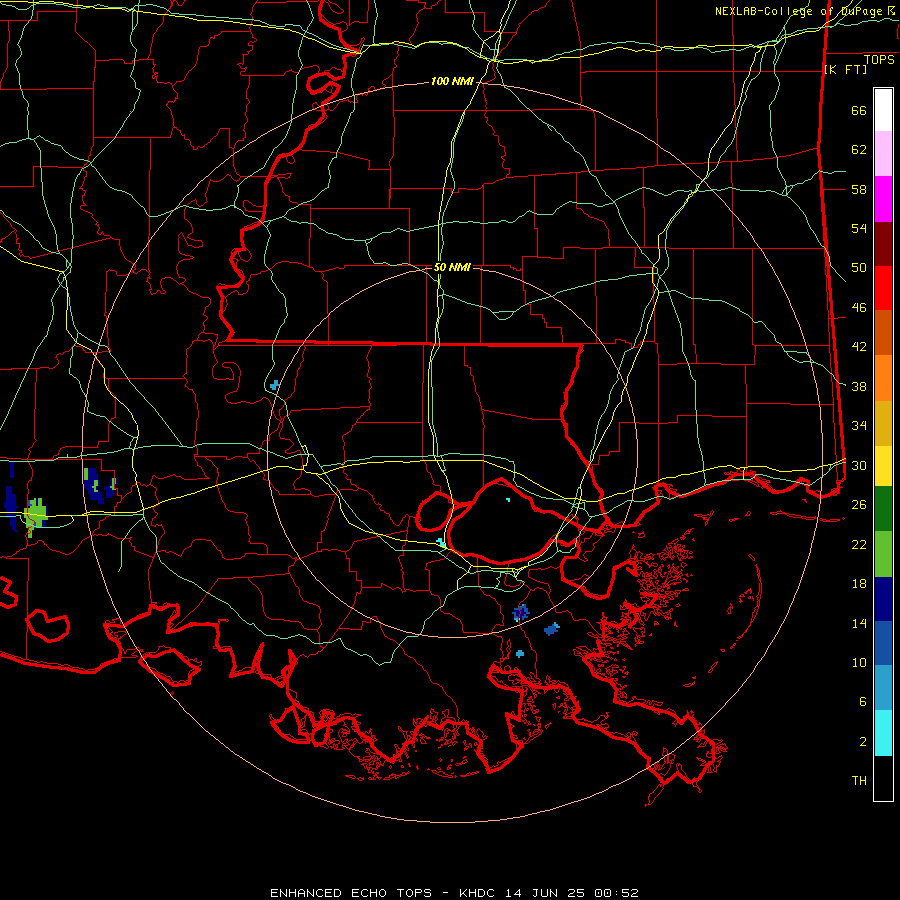This screenshot has width=900, height=900.
Task: Click the cyan 2 kft legend swatch
Action: click(883, 734)
